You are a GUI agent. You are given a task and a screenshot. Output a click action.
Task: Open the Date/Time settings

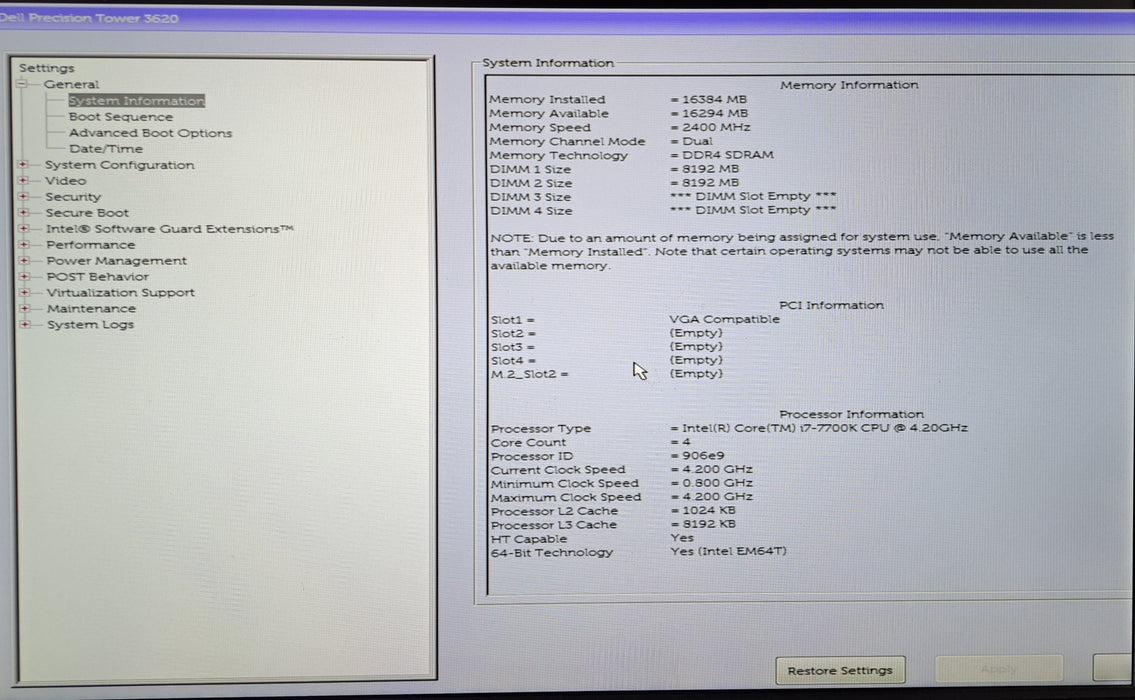(106, 149)
